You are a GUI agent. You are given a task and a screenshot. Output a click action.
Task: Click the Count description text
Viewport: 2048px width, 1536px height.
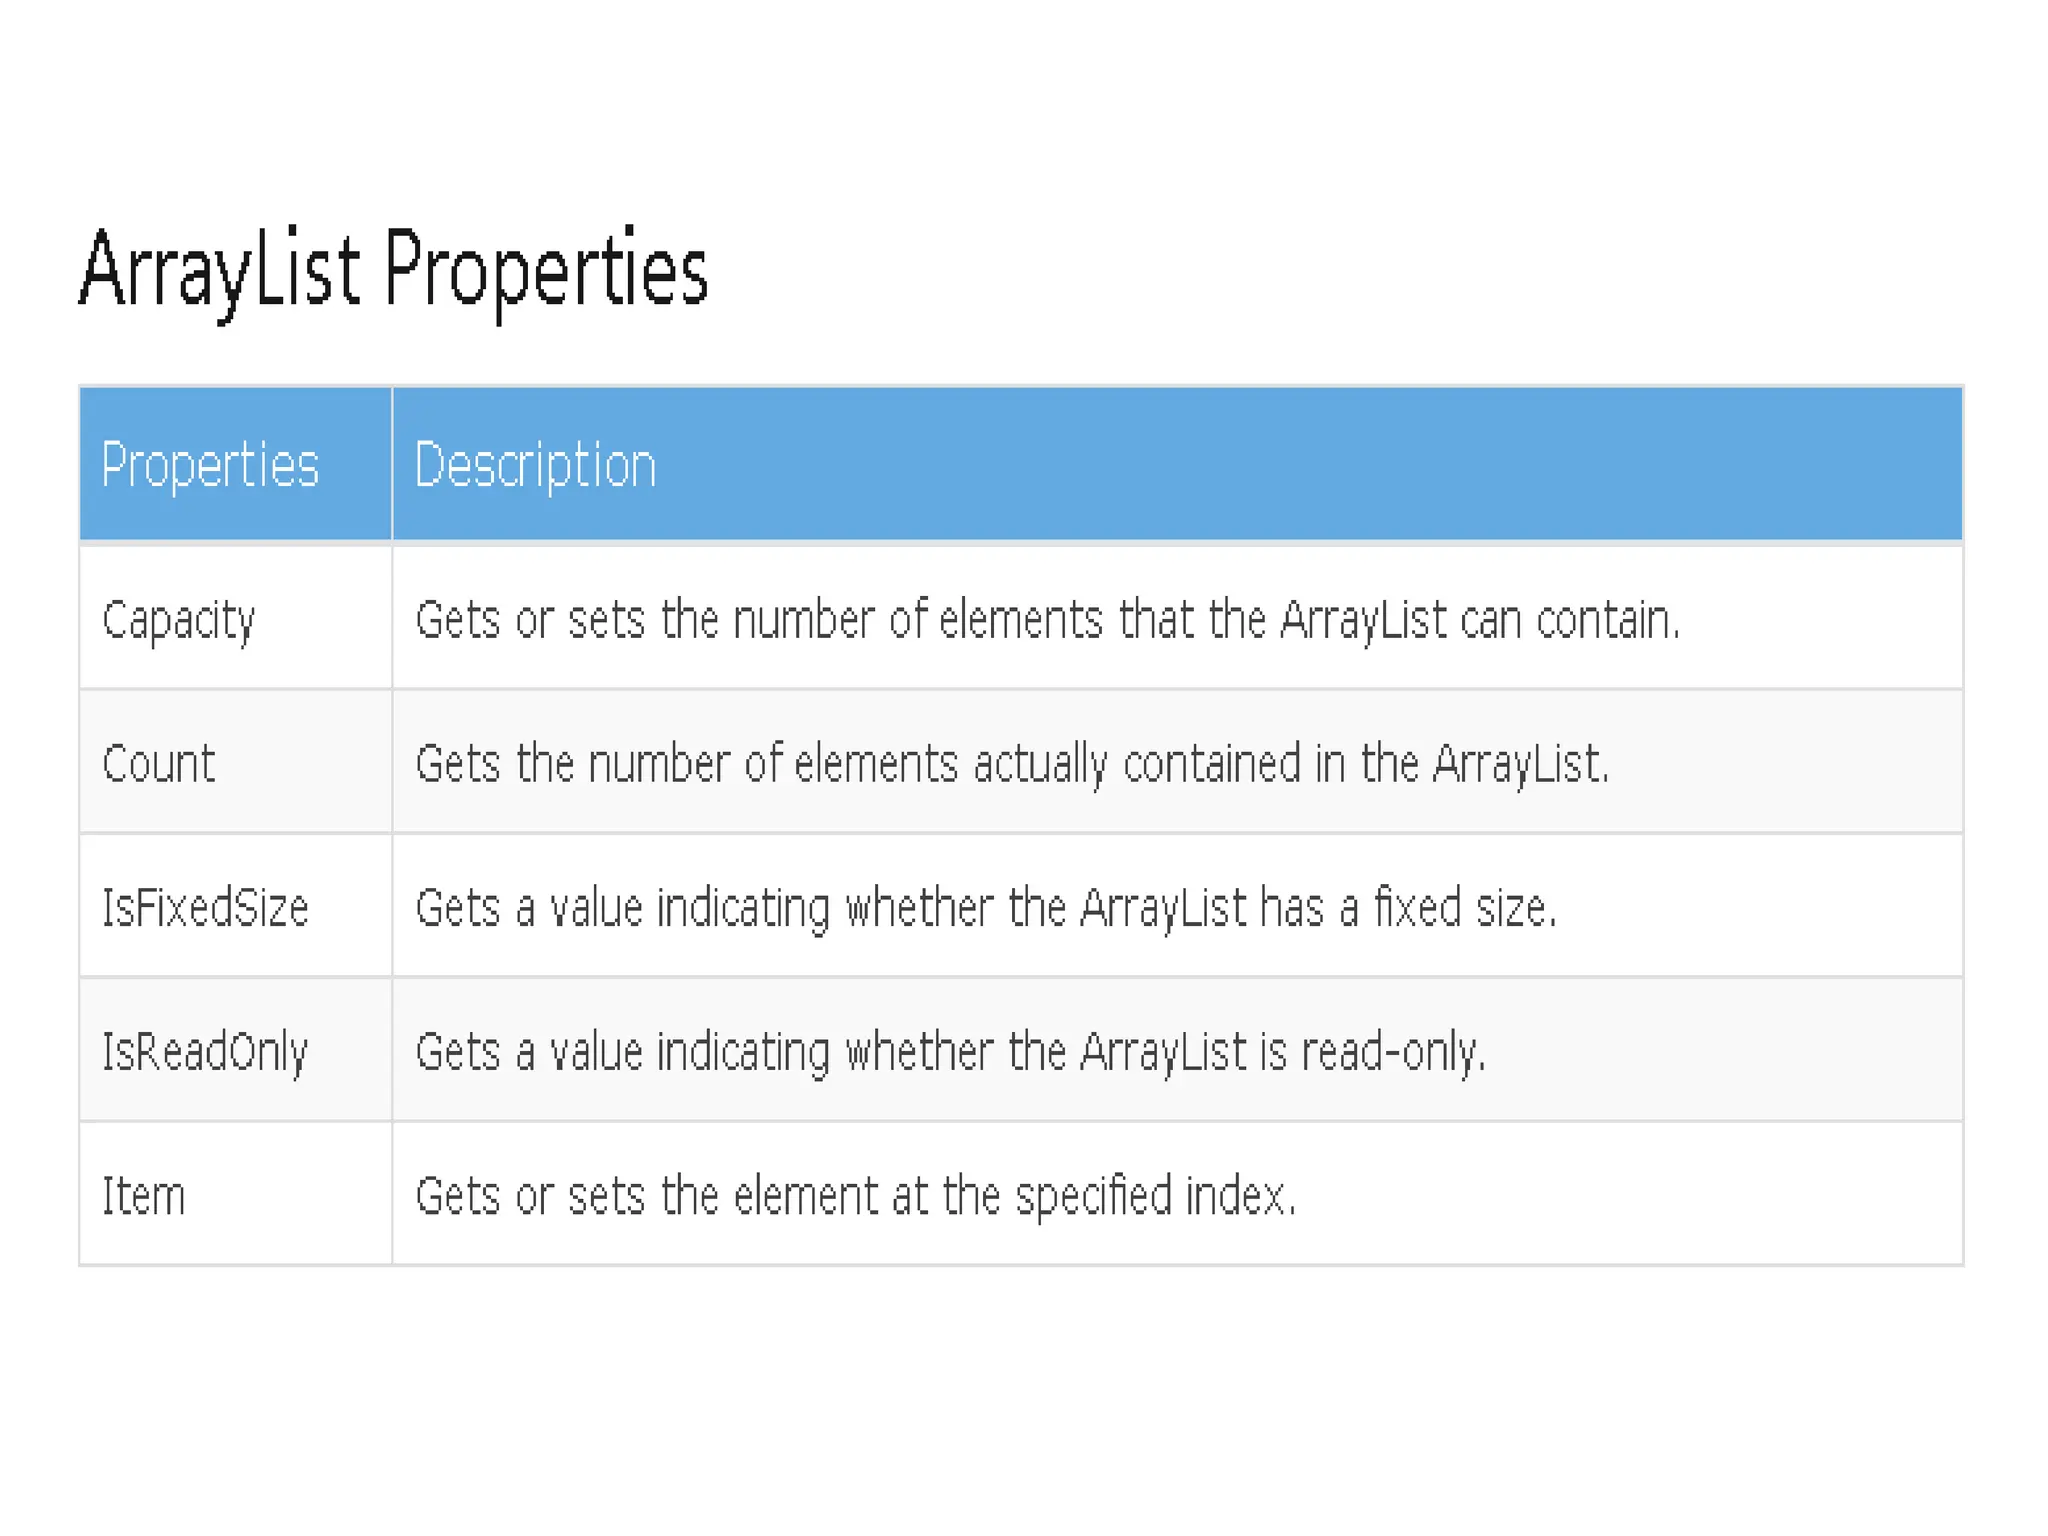[1012, 764]
